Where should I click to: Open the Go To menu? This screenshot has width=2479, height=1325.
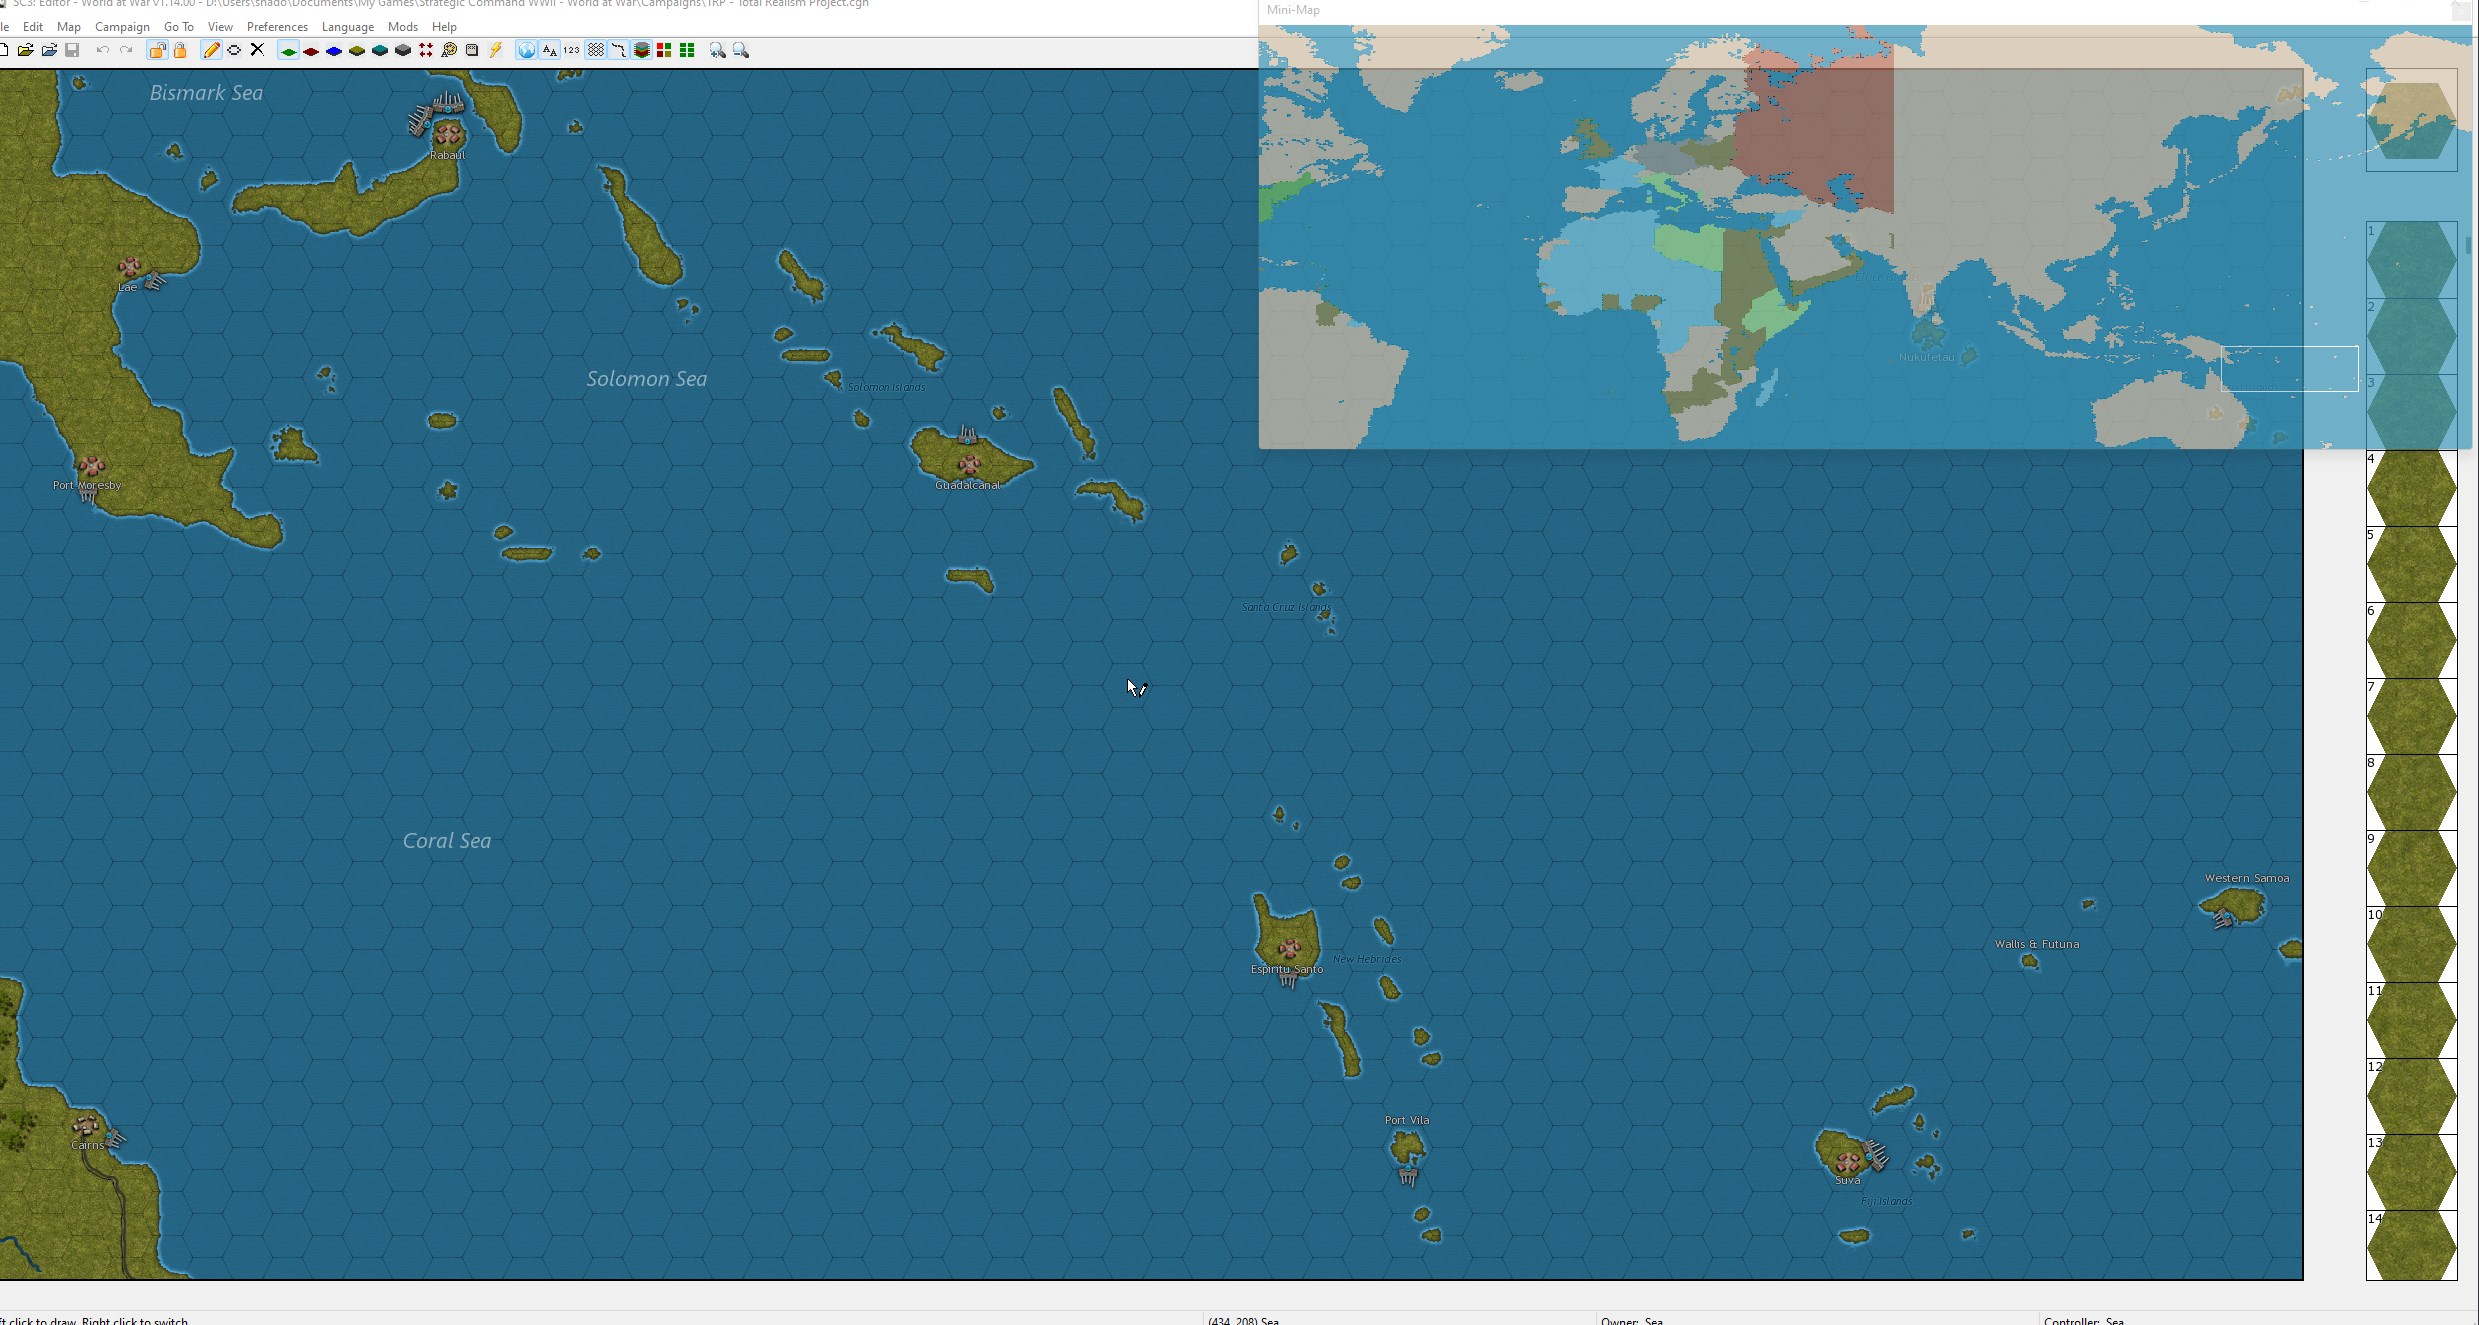click(178, 27)
